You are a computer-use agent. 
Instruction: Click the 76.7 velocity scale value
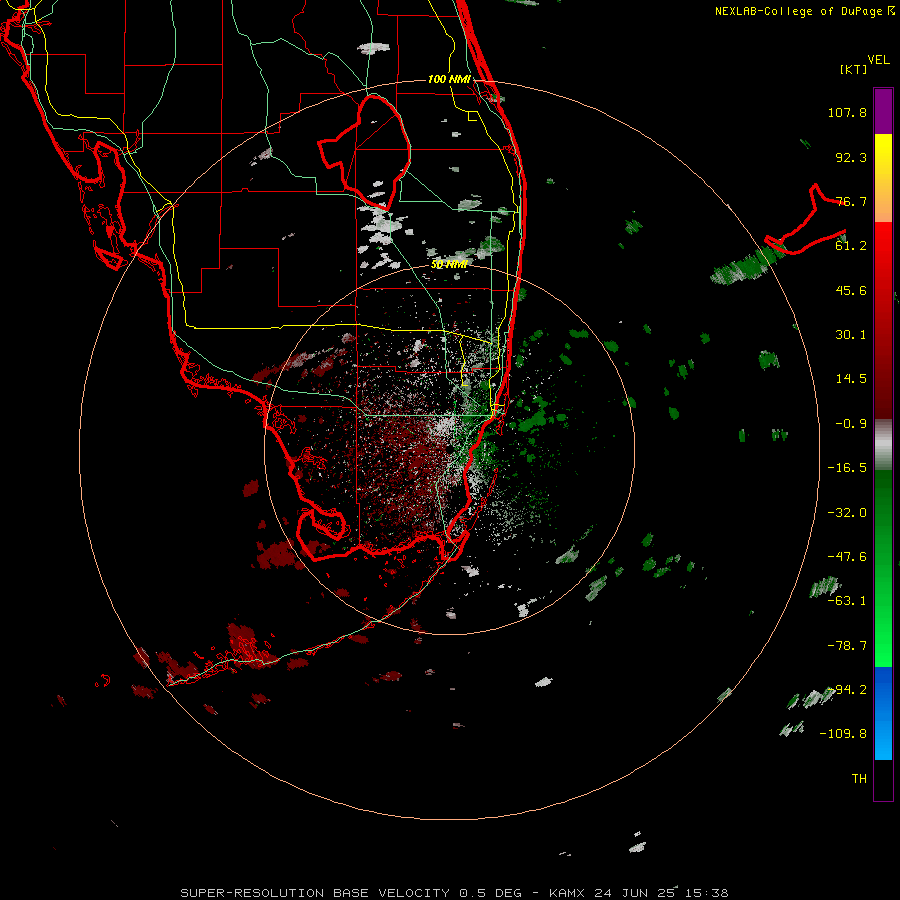[x=851, y=201]
